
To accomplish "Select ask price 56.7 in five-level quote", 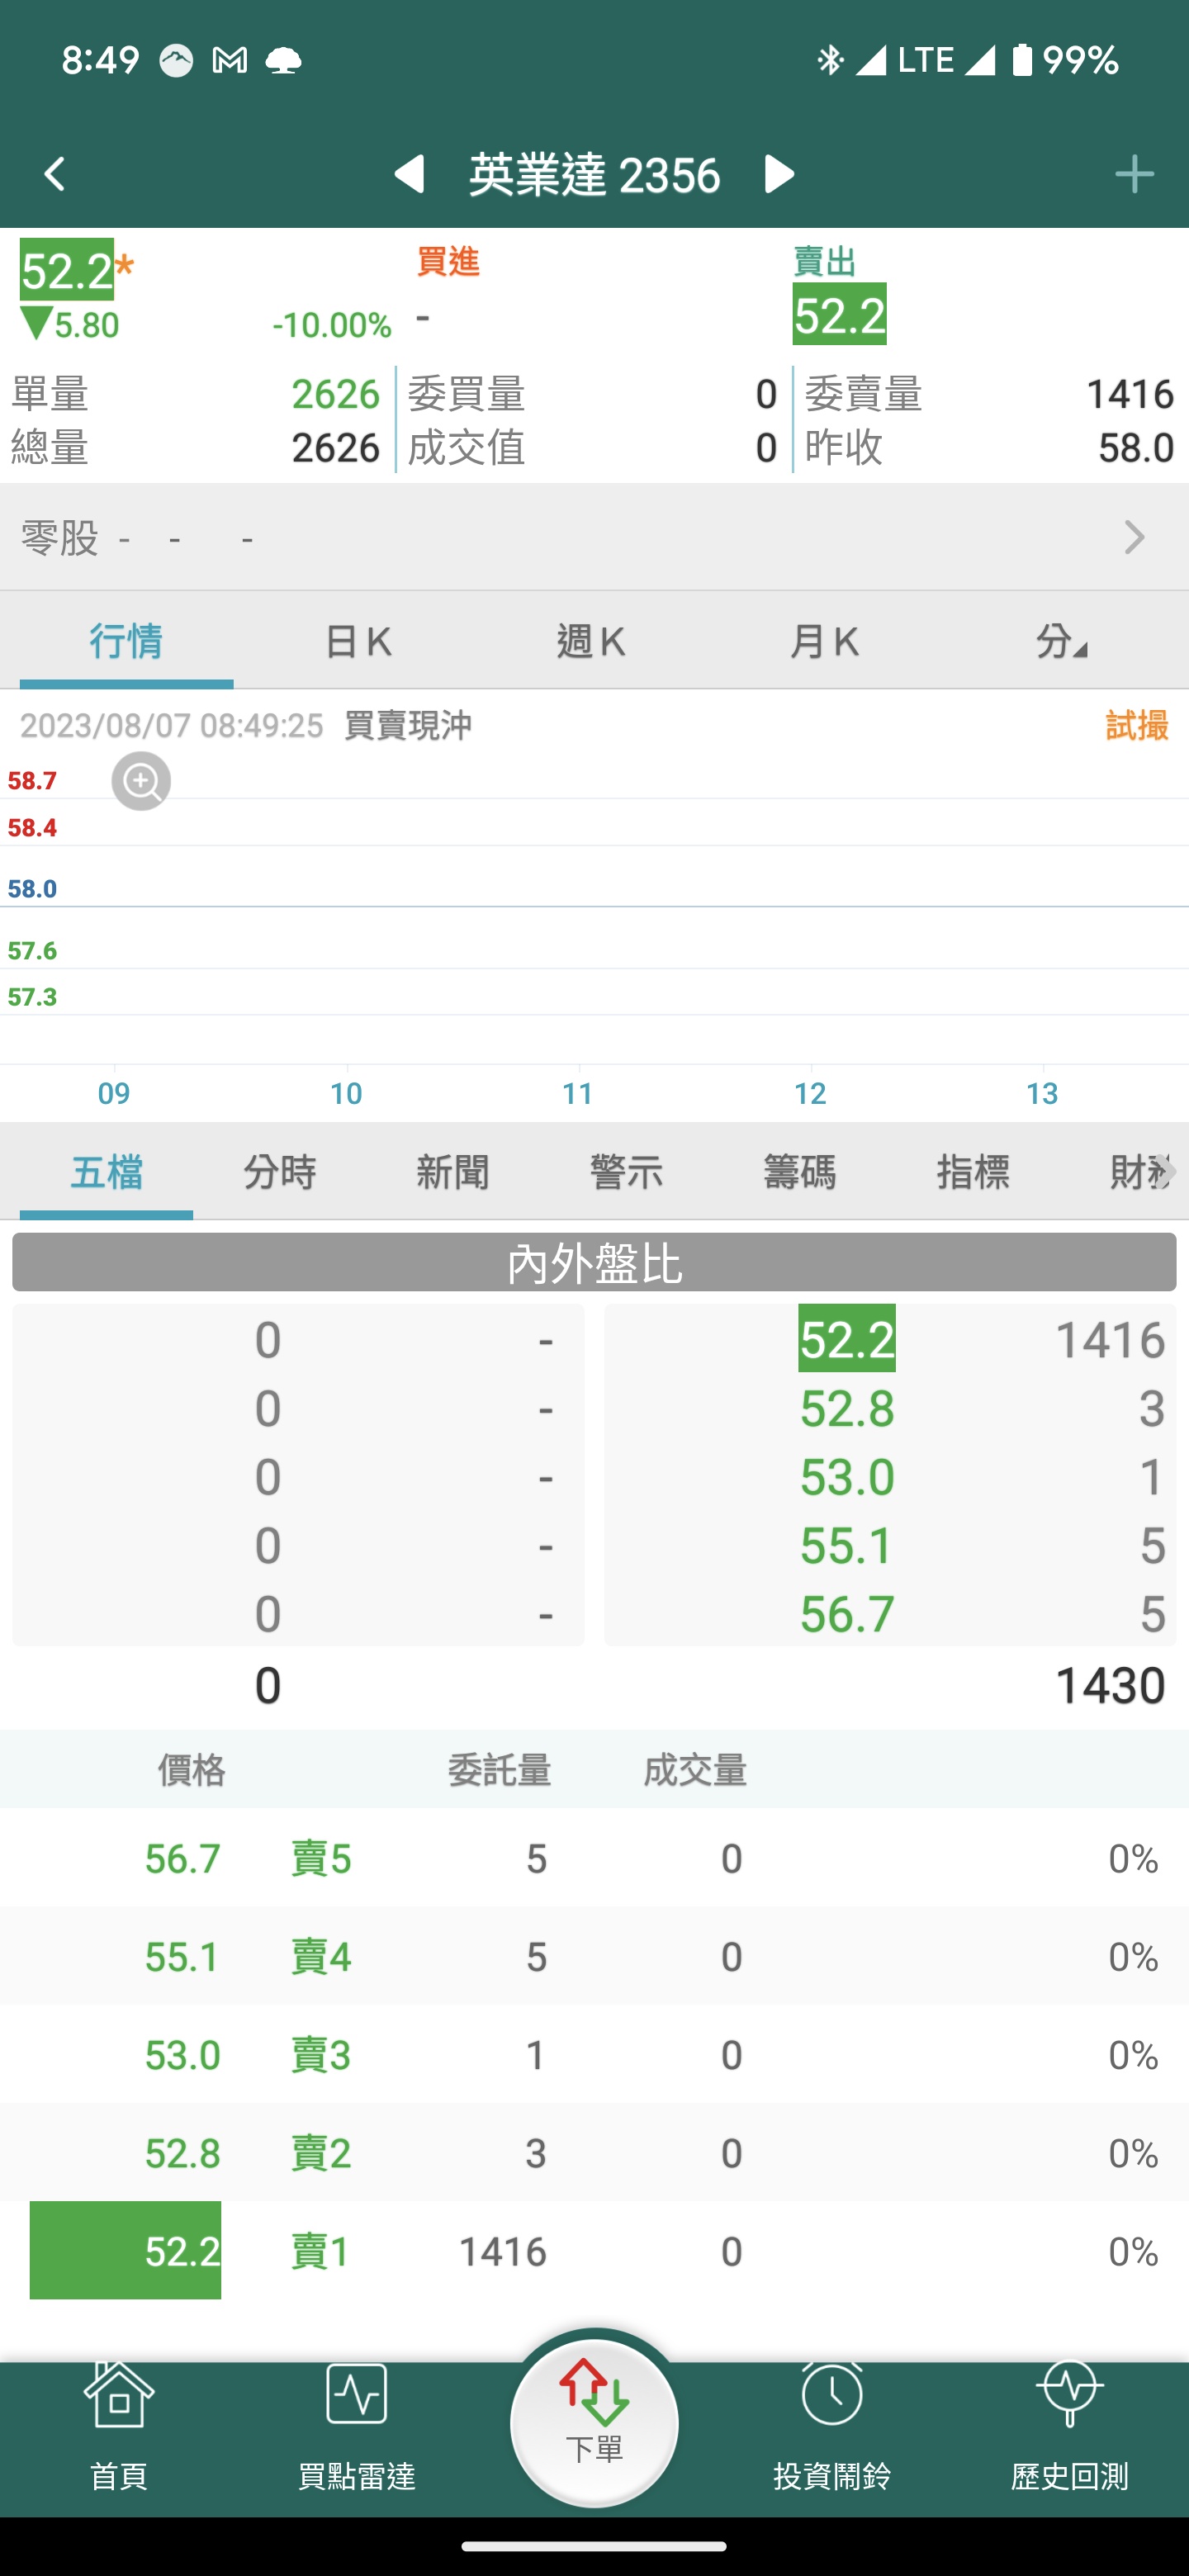I will 847,1614.
